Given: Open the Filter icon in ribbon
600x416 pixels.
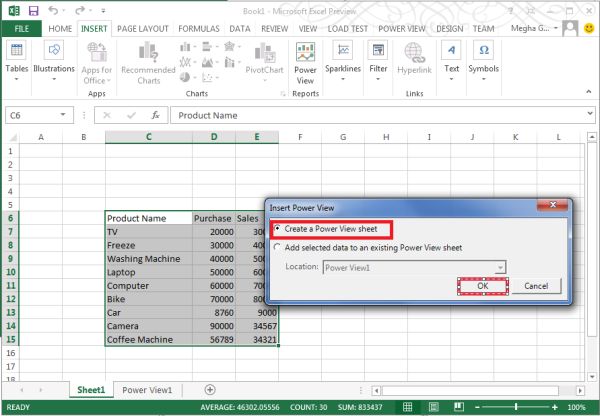Looking at the screenshot, I should click(x=378, y=51).
